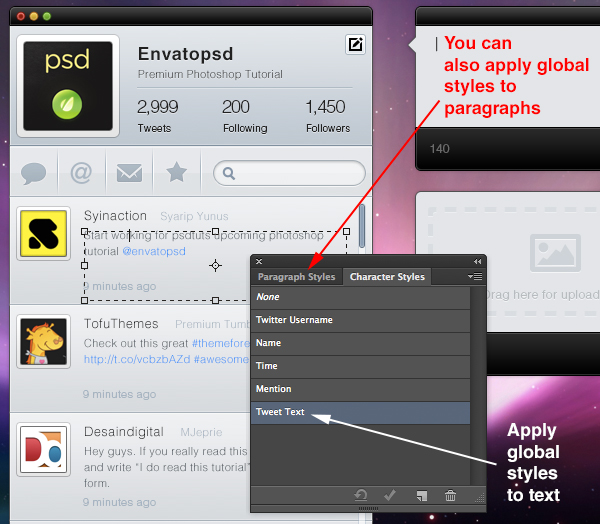Click the #awesome hashtag

(222, 359)
